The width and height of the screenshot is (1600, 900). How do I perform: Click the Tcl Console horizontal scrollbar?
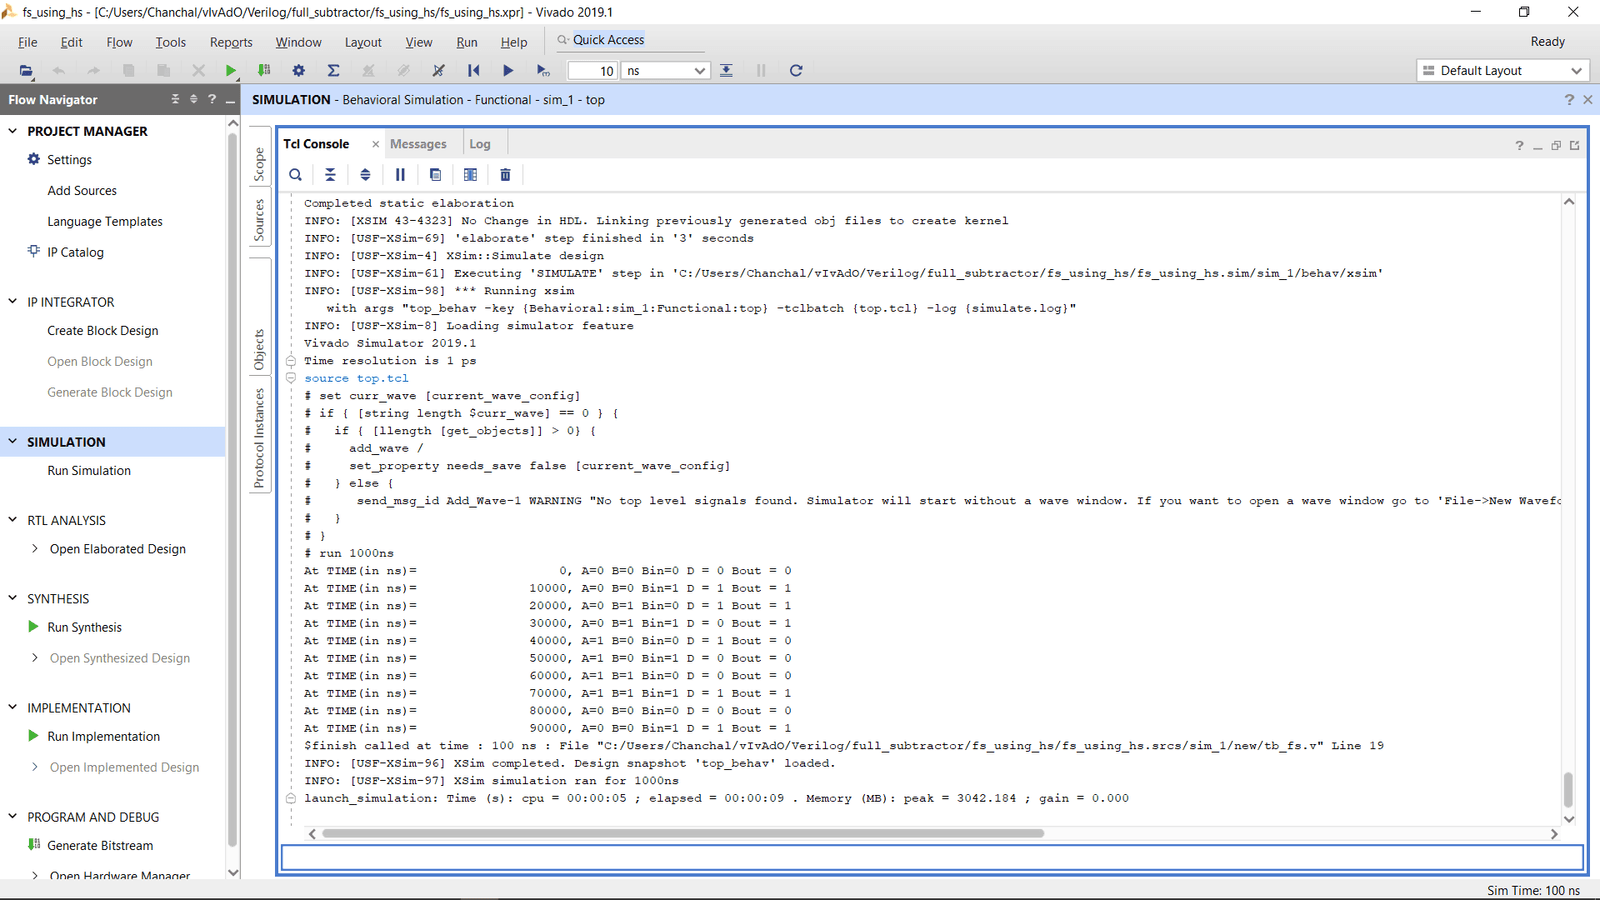[682, 833]
